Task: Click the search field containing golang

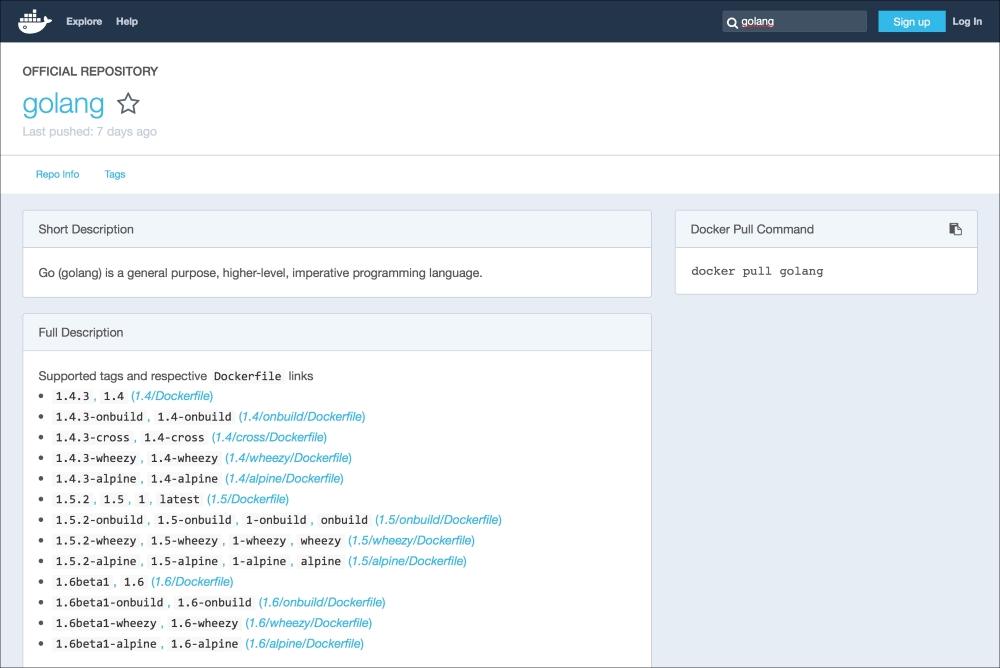Action: pos(800,21)
